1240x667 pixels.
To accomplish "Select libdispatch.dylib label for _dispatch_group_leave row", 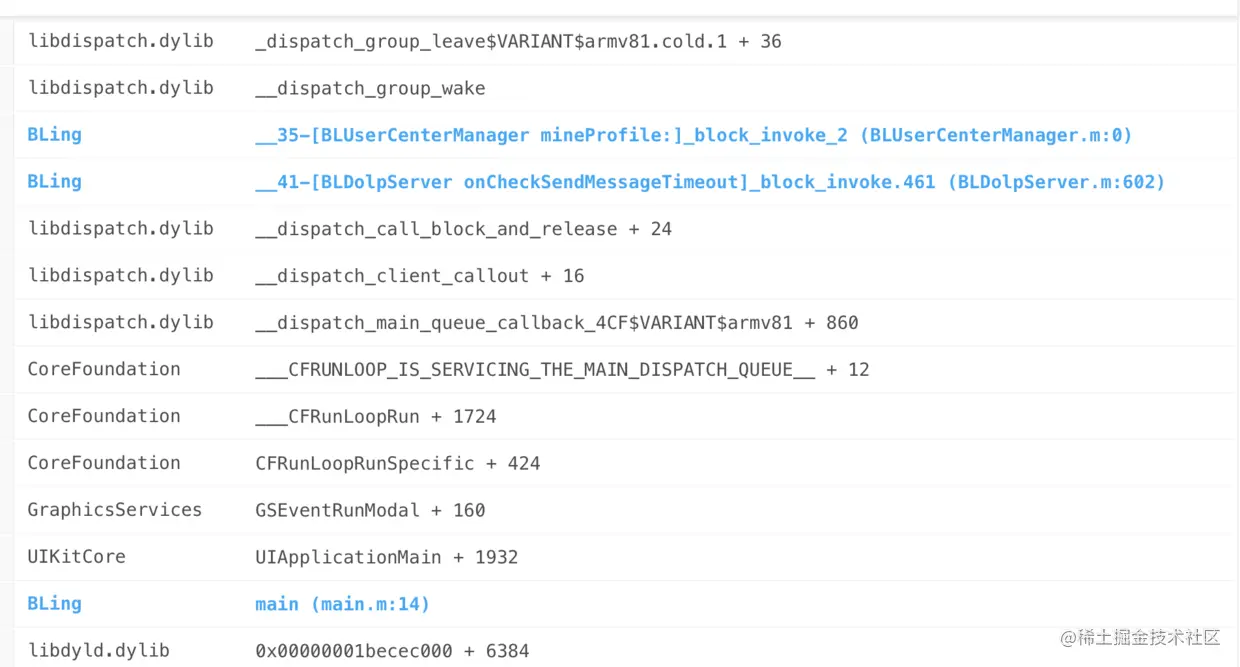I will pyautogui.click(x=121, y=42).
